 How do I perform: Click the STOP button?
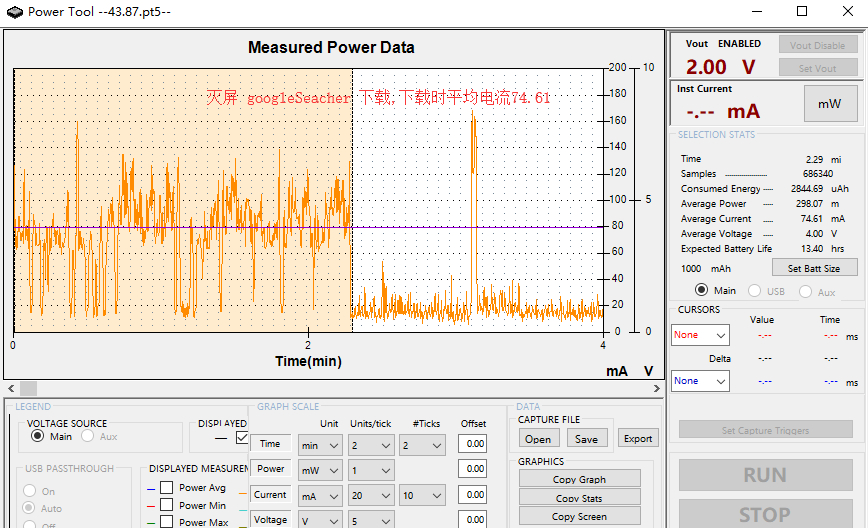[766, 514]
